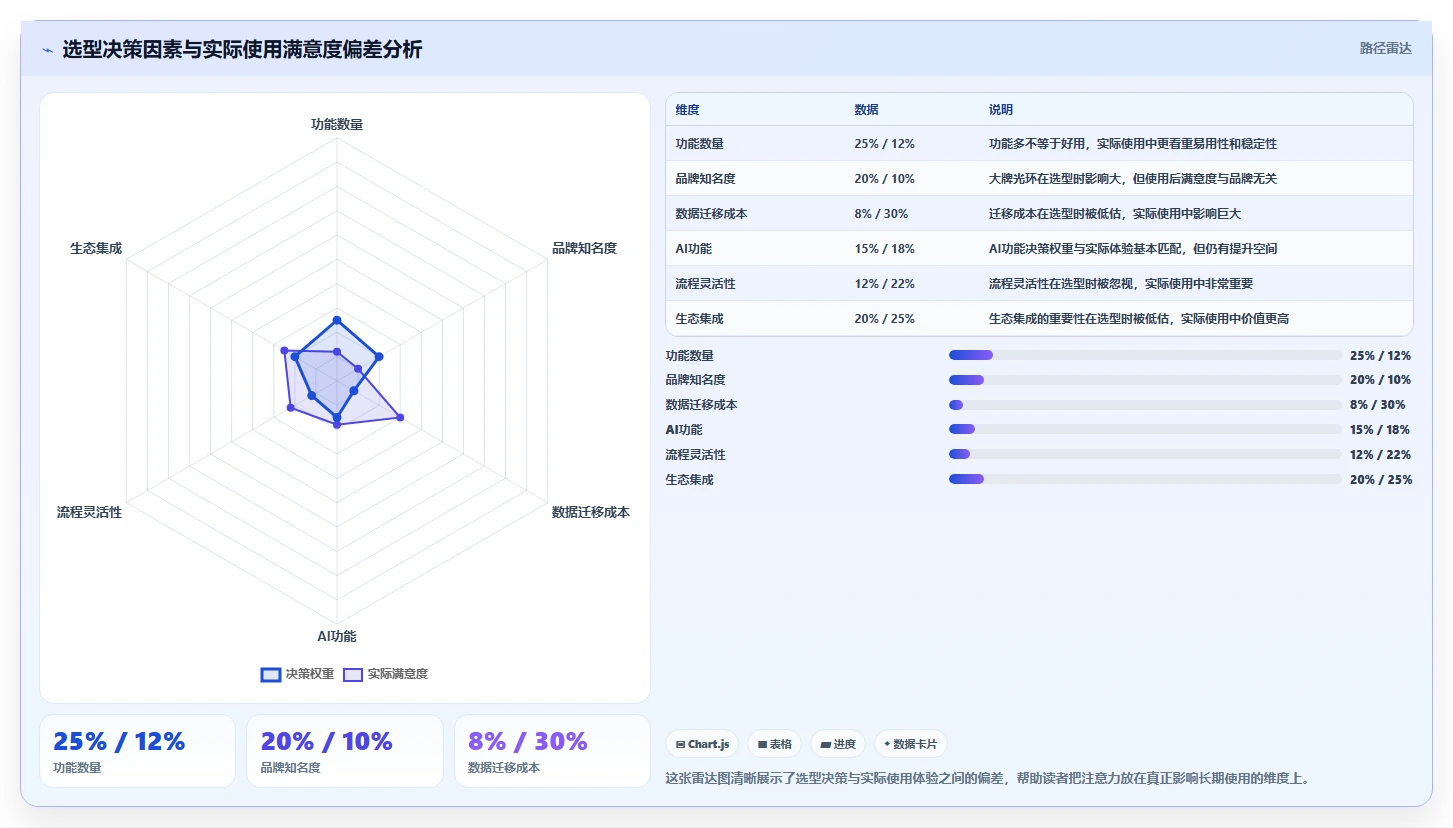Click the 15% / 18% table cell
Image resolution: width=1453 pixels, height=828 pixels.
pos(884,249)
